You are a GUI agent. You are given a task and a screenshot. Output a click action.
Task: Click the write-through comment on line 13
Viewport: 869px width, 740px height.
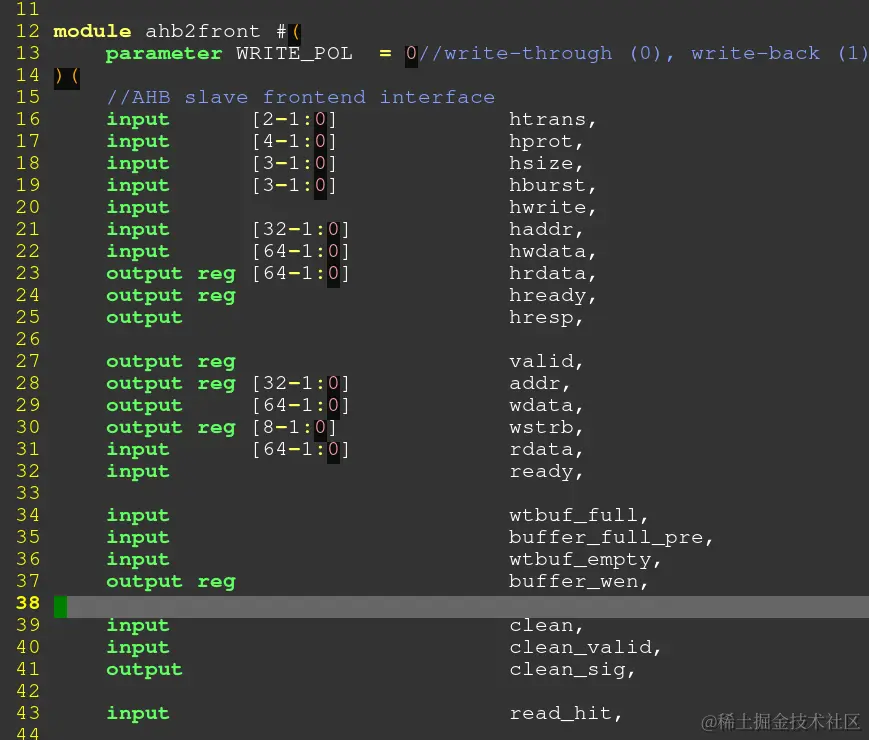(643, 53)
